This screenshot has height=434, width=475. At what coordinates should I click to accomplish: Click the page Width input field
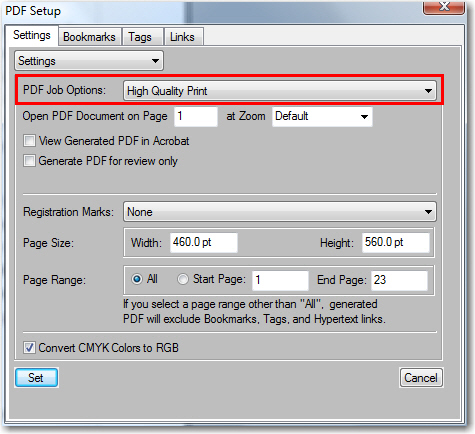[x=204, y=242]
